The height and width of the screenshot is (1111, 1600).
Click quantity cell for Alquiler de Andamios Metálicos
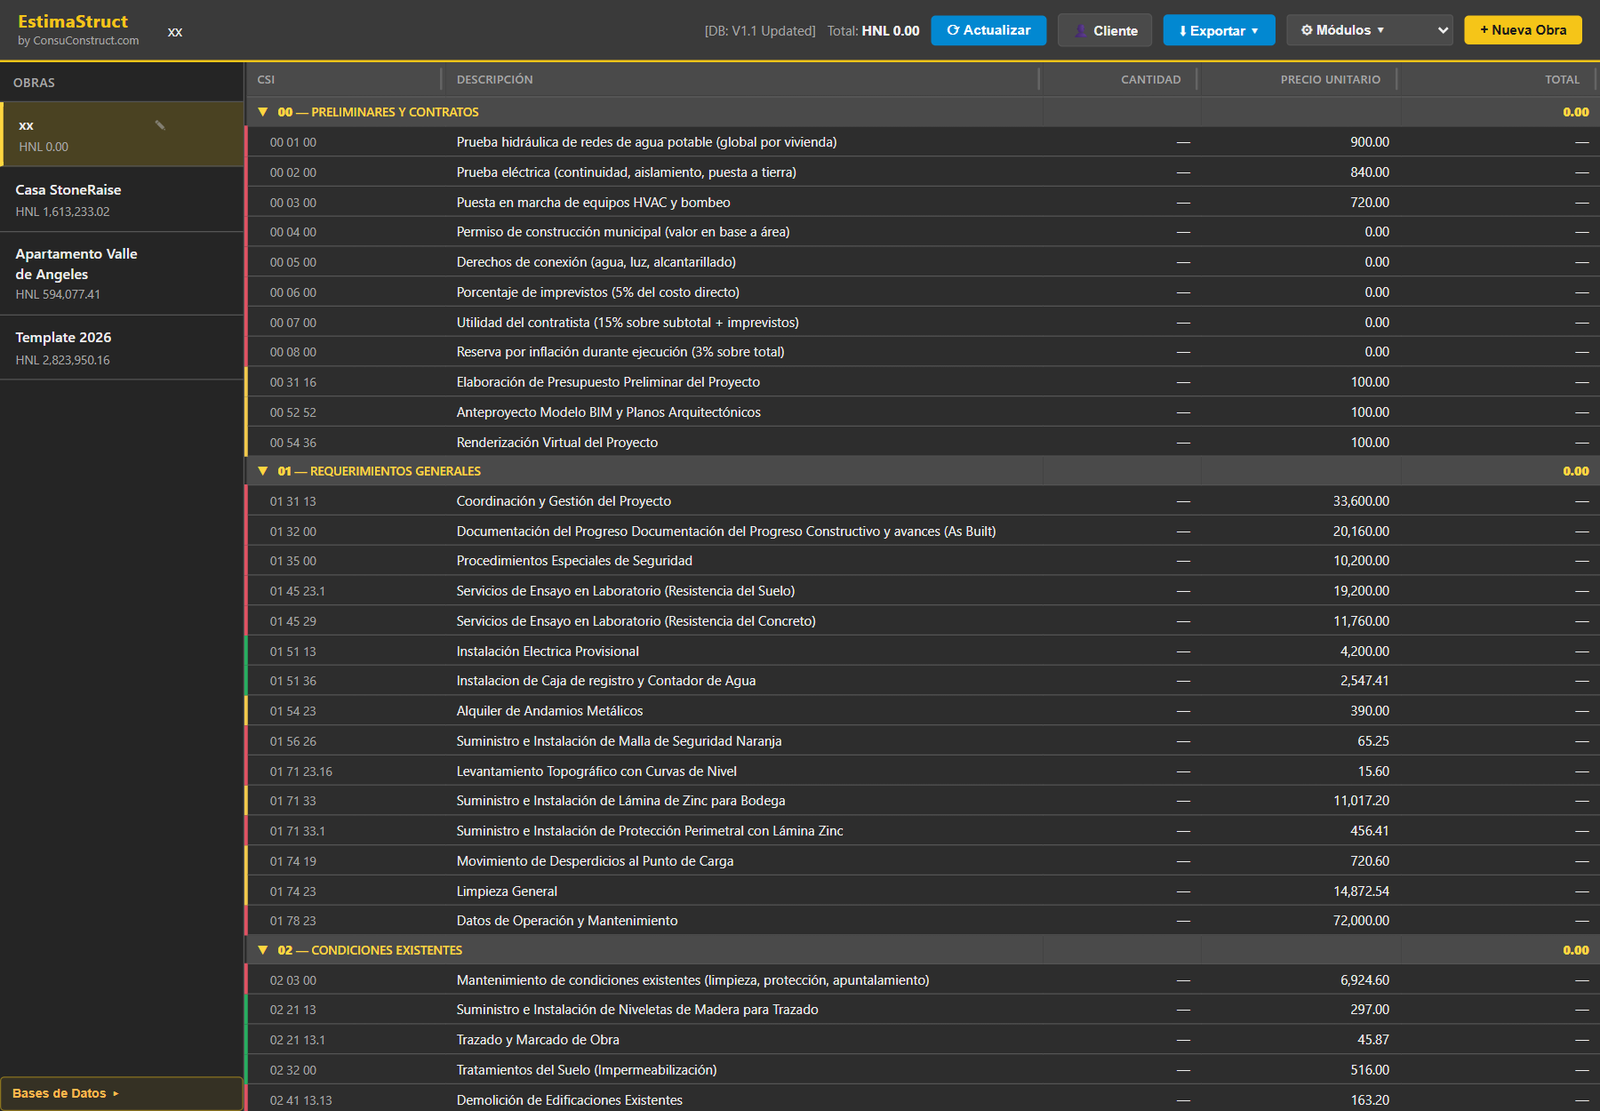click(x=1120, y=711)
